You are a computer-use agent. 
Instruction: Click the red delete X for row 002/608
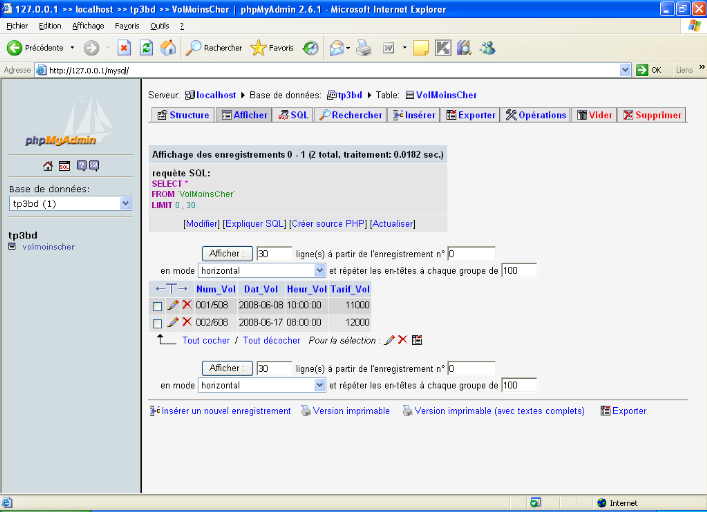click(x=187, y=323)
